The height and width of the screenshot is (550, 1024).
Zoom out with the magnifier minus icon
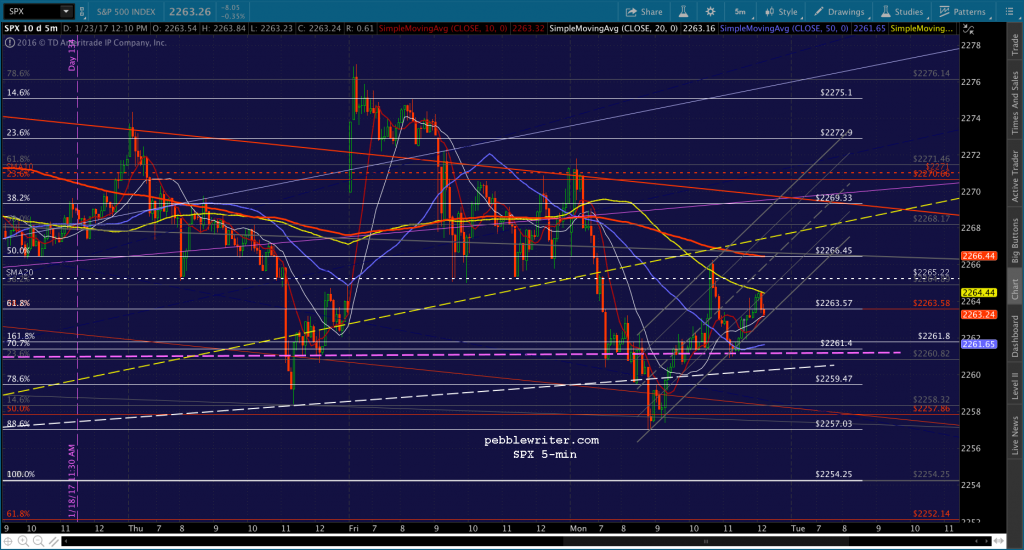point(39,541)
